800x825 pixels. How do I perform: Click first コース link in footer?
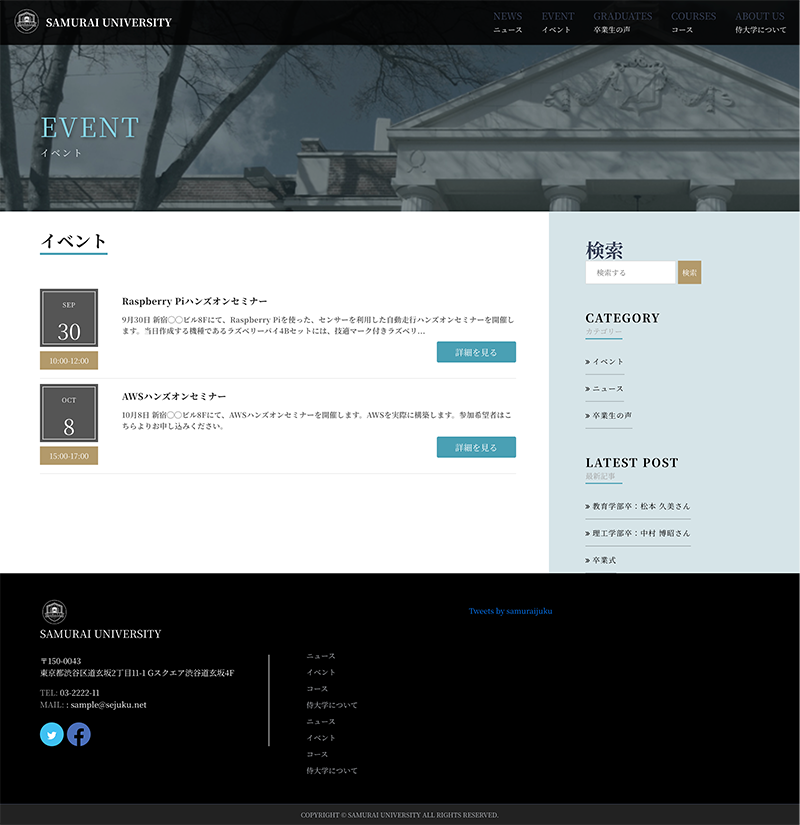coord(317,689)
